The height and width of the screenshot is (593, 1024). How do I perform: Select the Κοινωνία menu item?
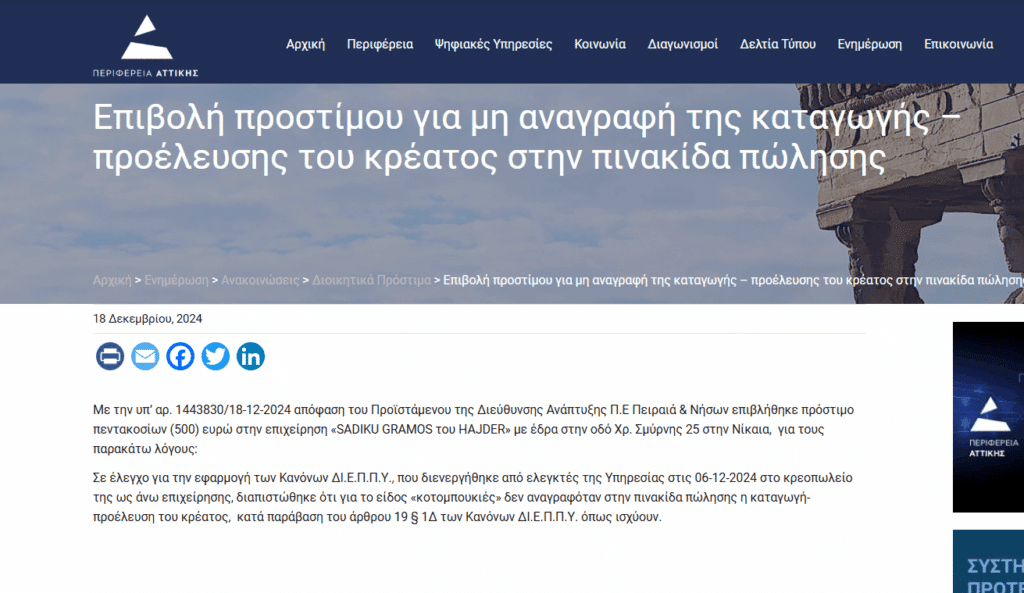click(600, 44)
